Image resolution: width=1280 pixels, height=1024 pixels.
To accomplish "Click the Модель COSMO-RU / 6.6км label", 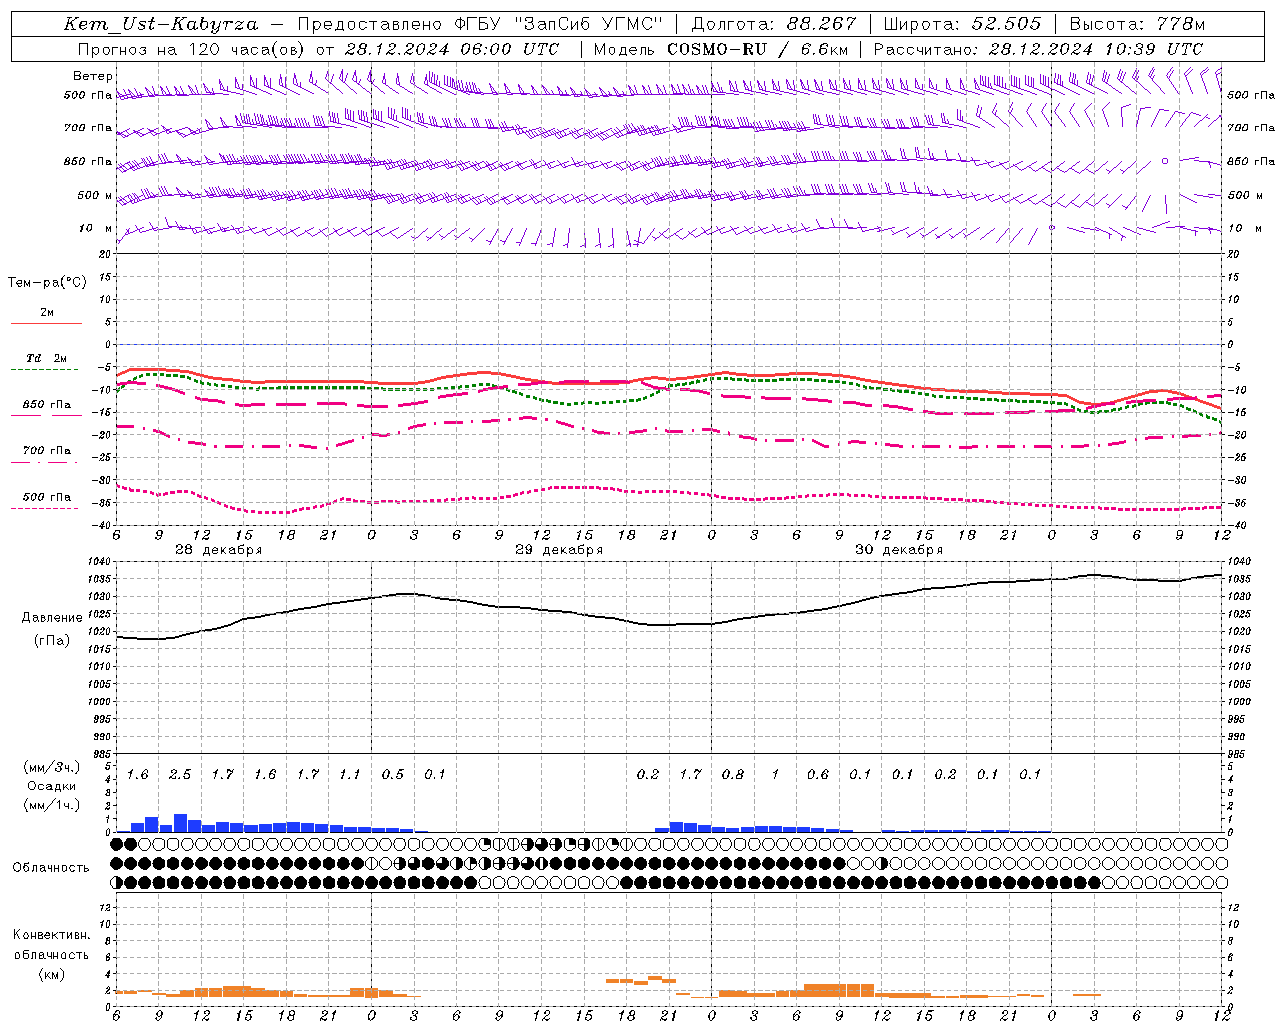I will coord(720,49).
